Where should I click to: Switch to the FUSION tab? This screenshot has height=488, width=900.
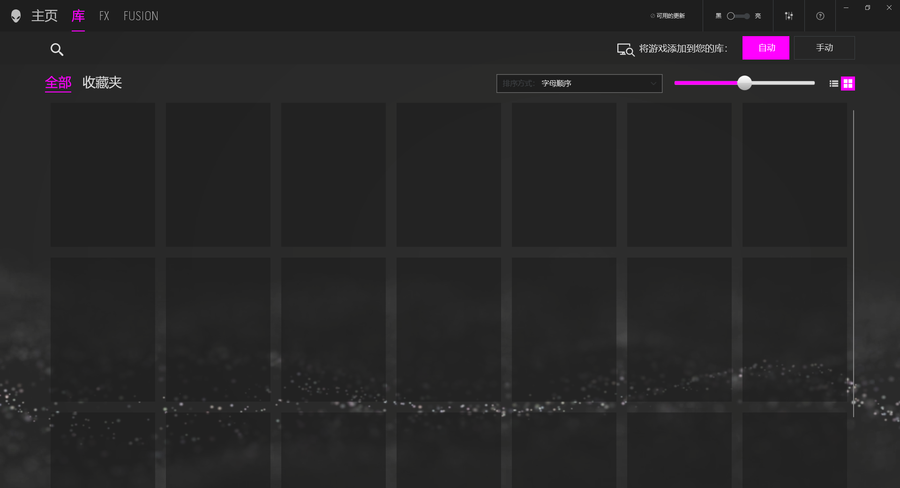141,16
